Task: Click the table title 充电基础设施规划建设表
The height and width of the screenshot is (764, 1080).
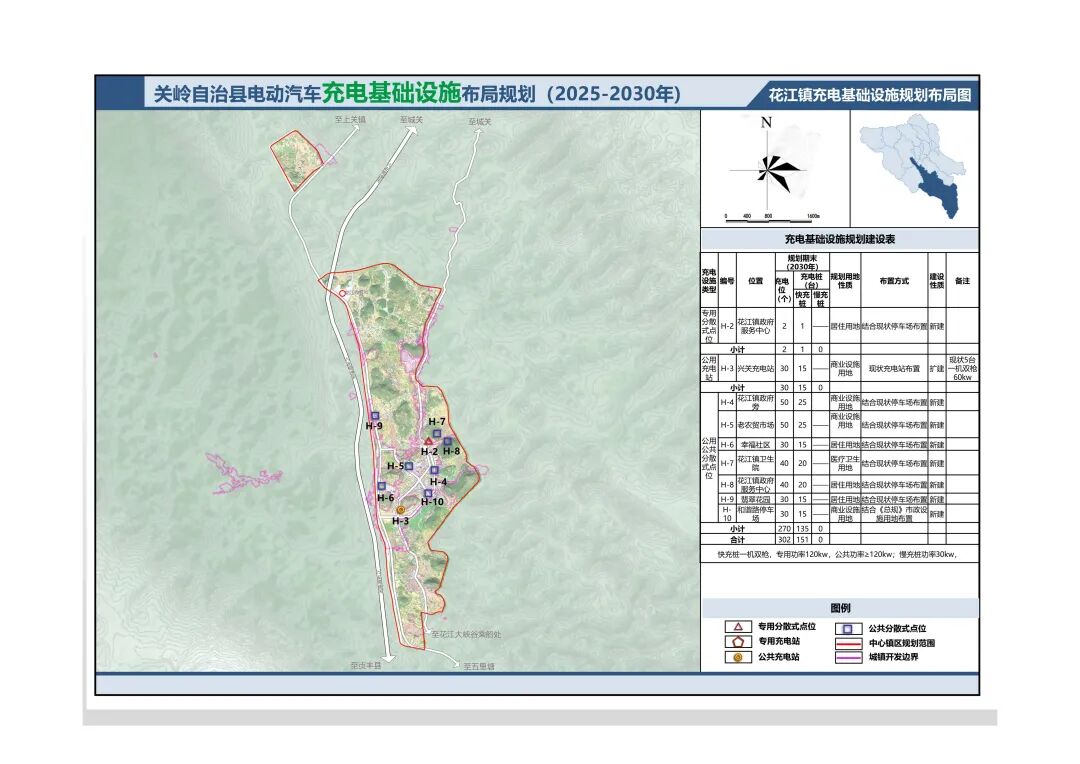Action: [840, 240]
